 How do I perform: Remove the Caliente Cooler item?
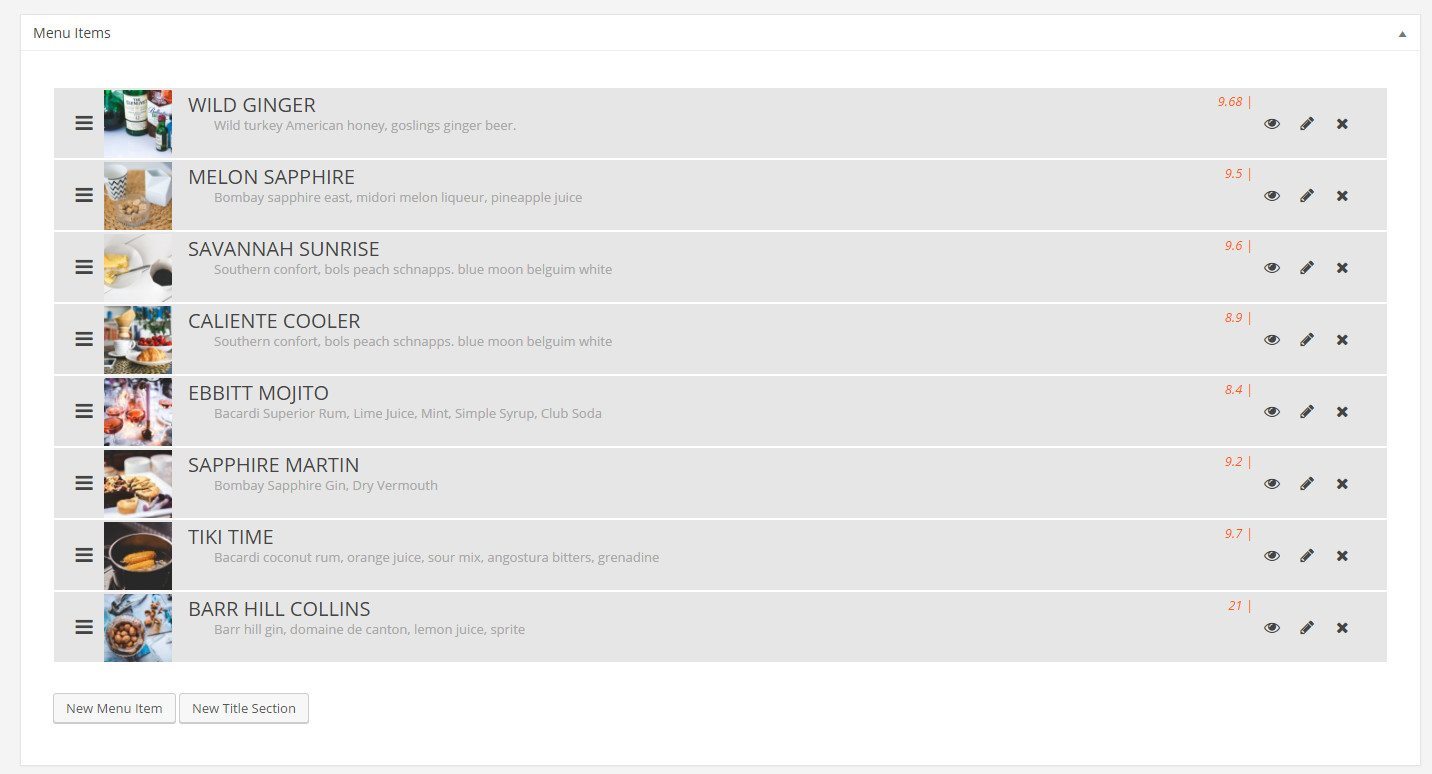point(1342,340)
